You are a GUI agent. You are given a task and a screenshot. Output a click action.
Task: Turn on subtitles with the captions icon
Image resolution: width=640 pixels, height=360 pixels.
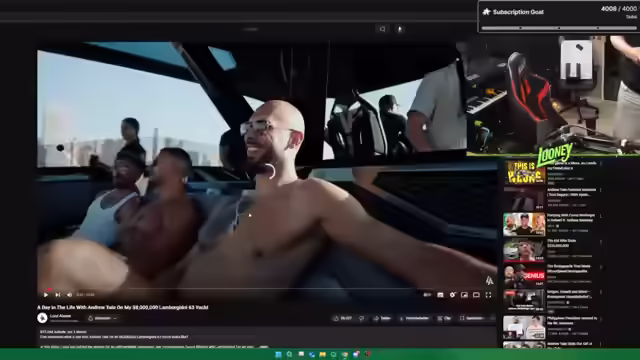440,295
